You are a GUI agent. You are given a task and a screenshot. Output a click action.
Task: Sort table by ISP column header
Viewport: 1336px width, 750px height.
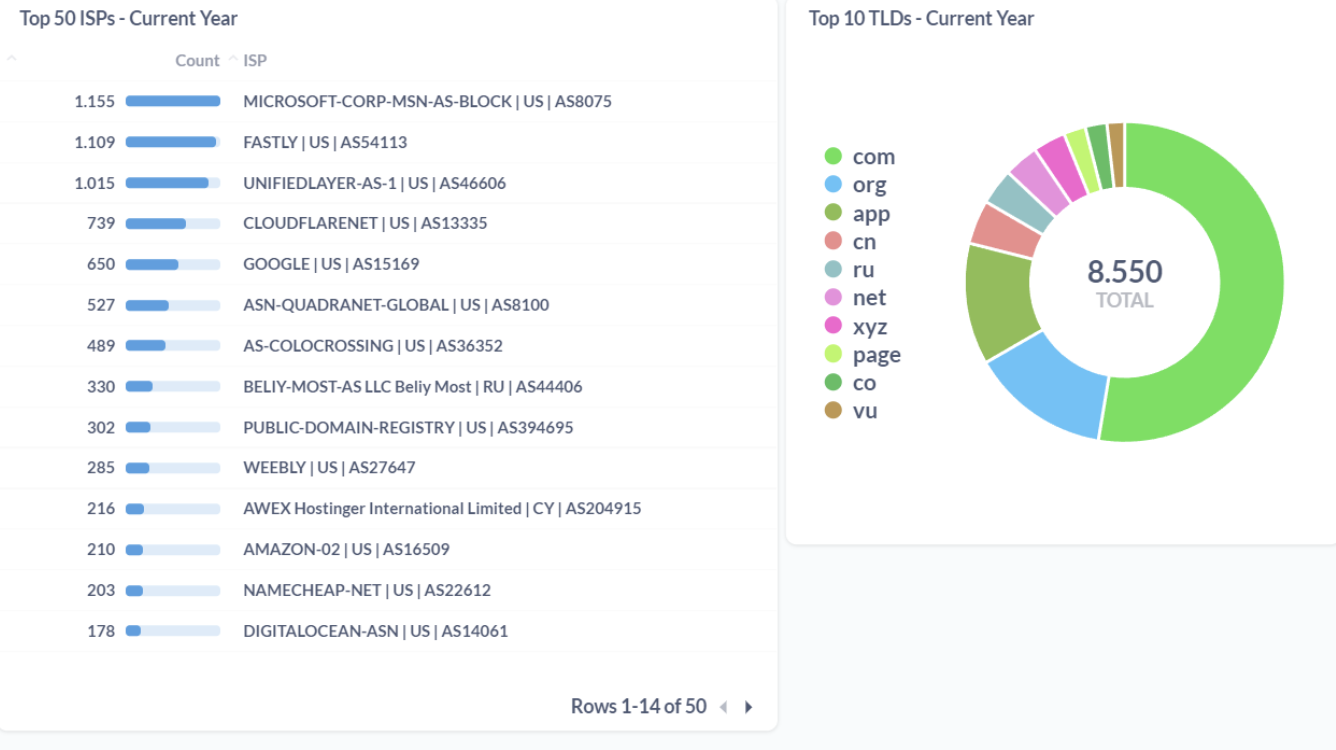pyautogui.click(x=255, y=60)
